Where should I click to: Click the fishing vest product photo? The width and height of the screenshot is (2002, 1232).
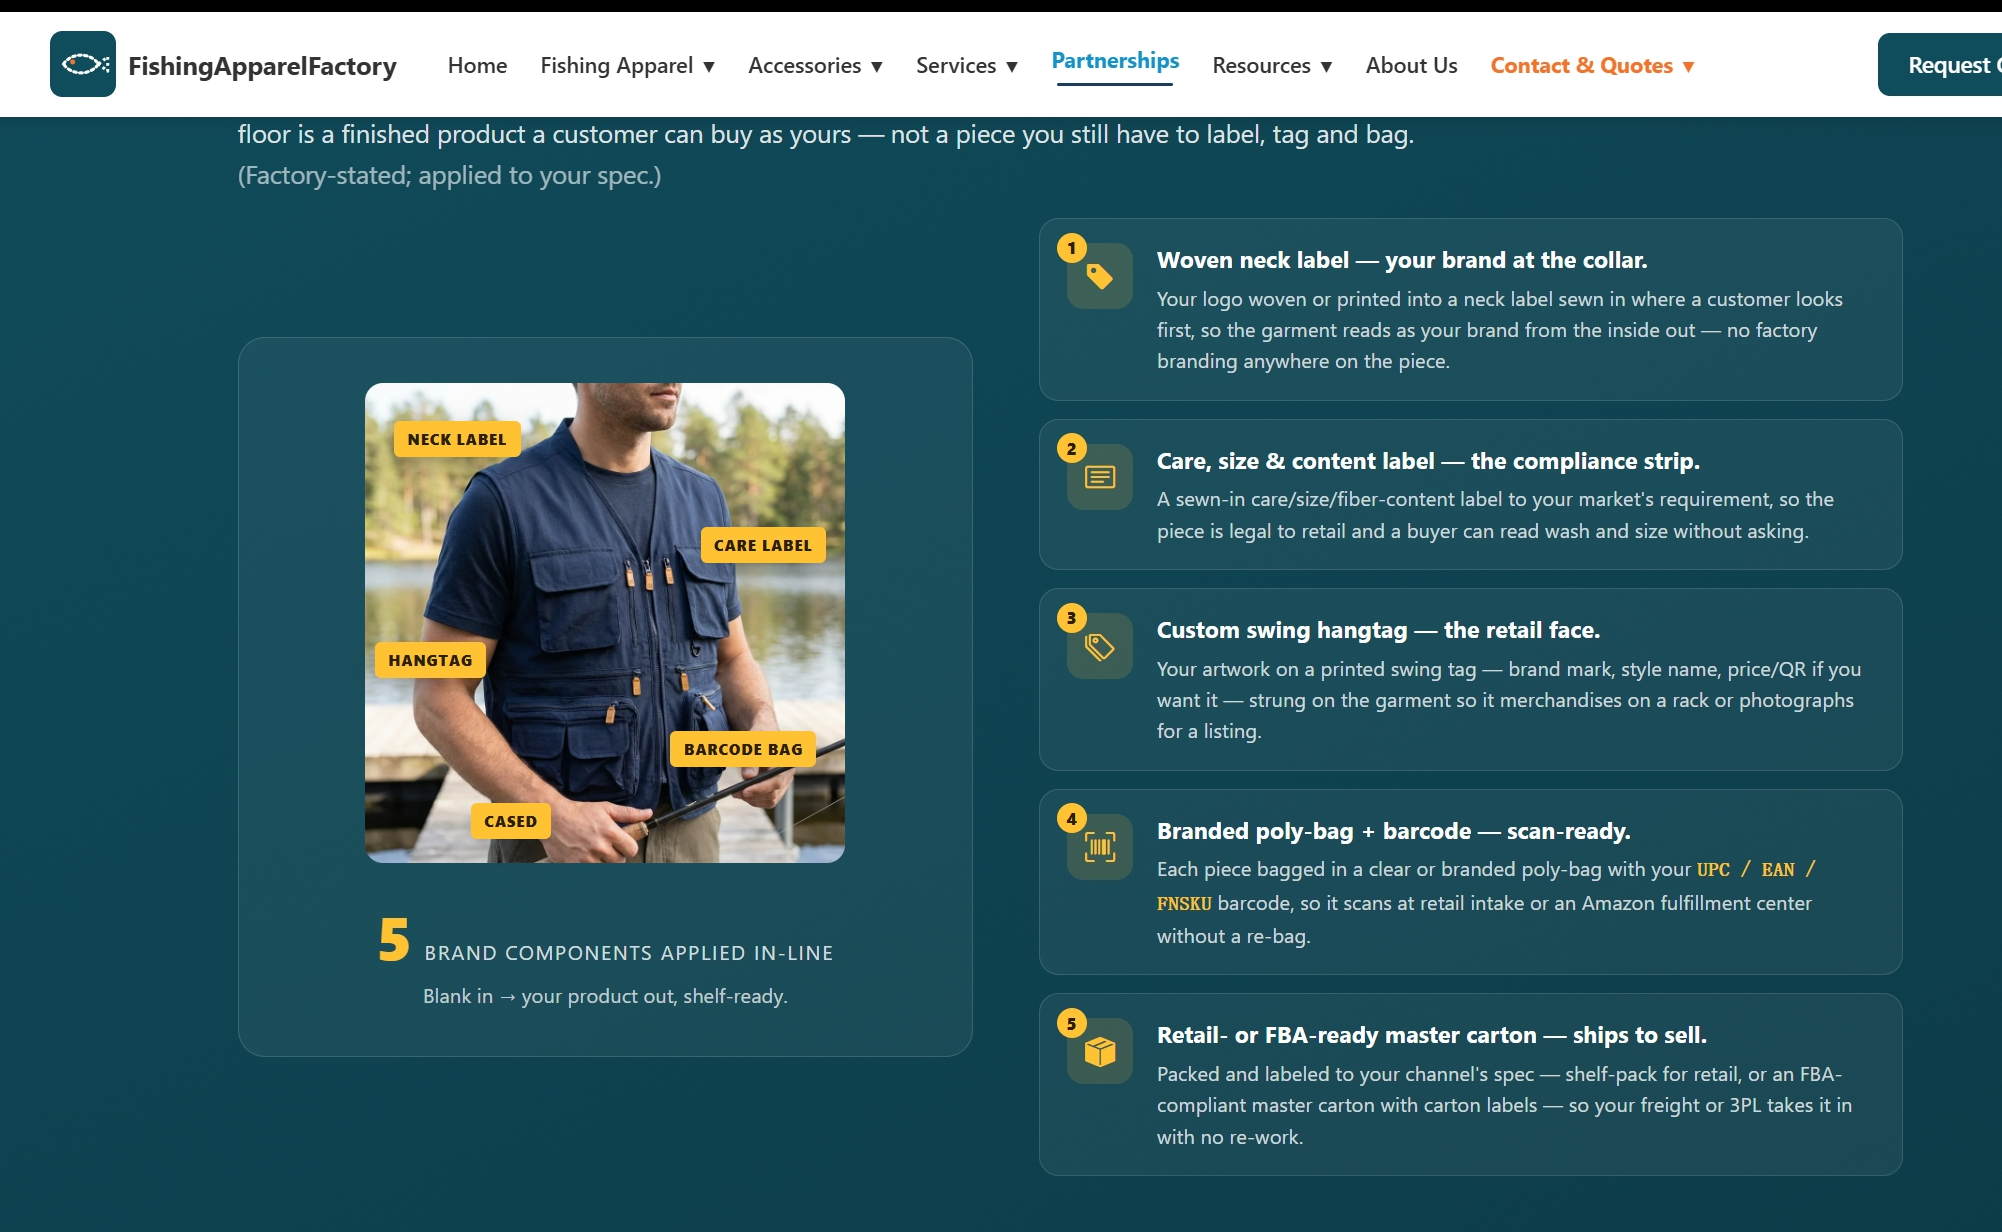pos(605,623)
